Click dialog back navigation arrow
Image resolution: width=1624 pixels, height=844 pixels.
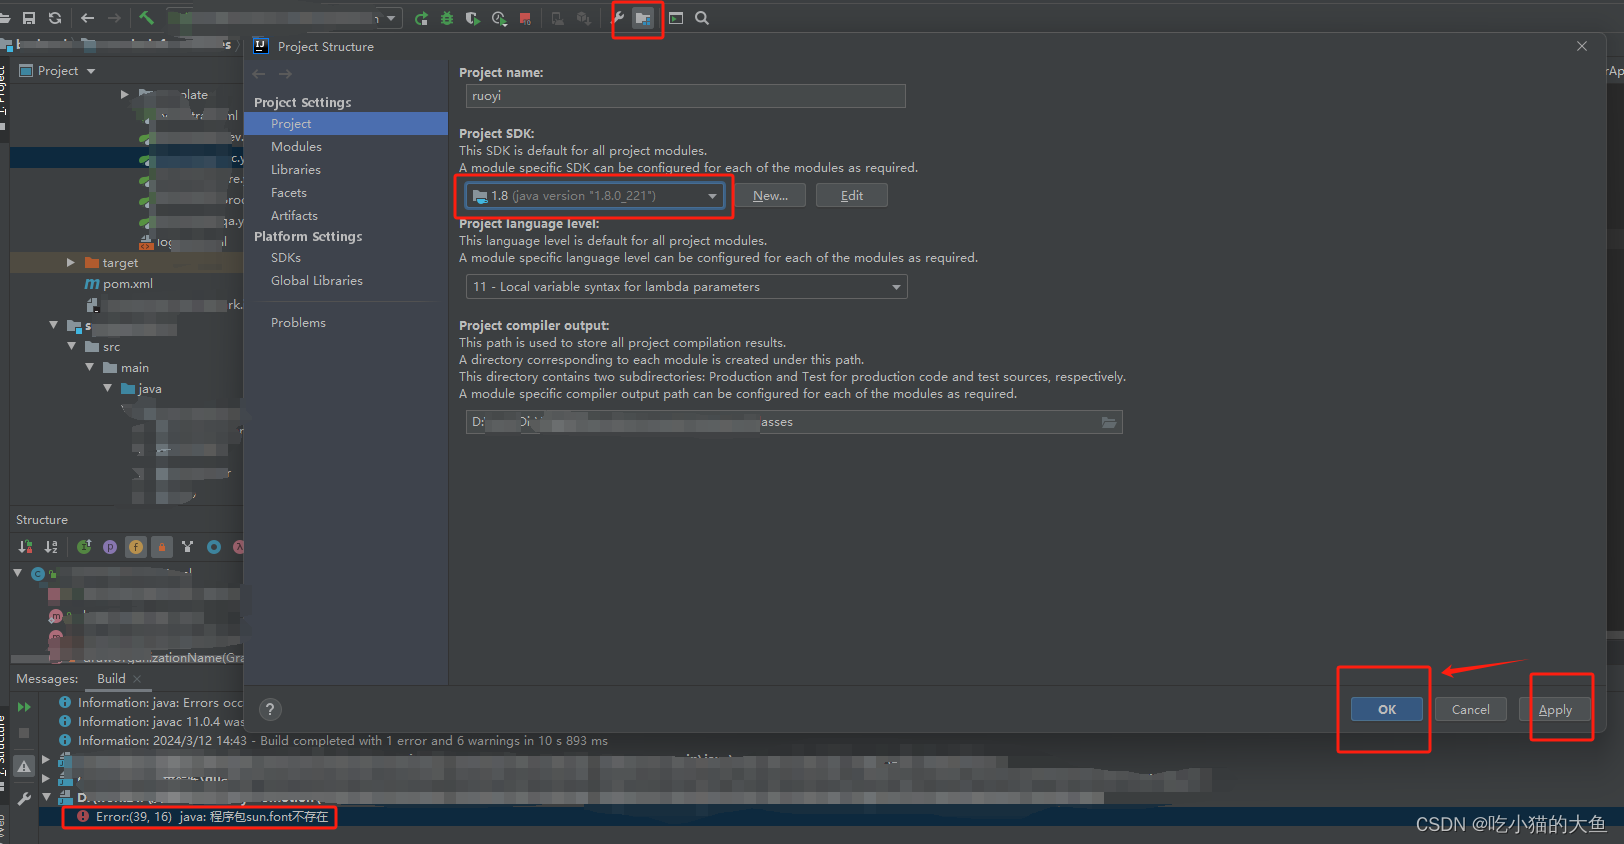[260, 74]
